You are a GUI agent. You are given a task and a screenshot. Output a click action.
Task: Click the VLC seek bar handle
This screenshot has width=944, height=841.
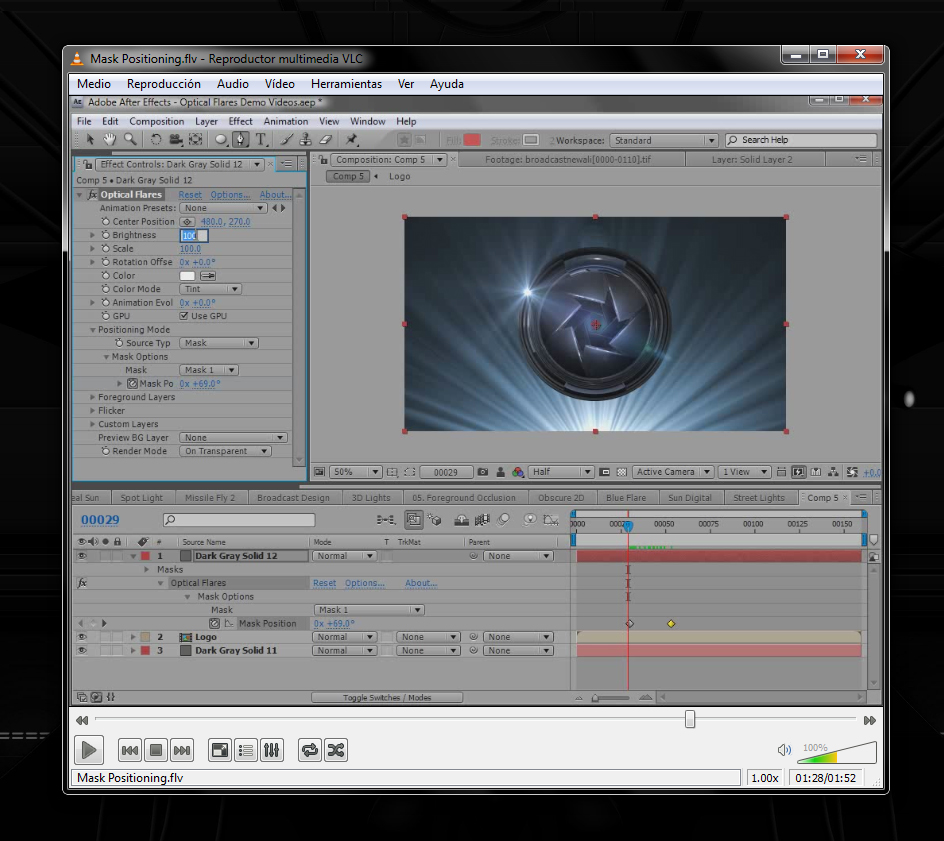click(690, 719)
